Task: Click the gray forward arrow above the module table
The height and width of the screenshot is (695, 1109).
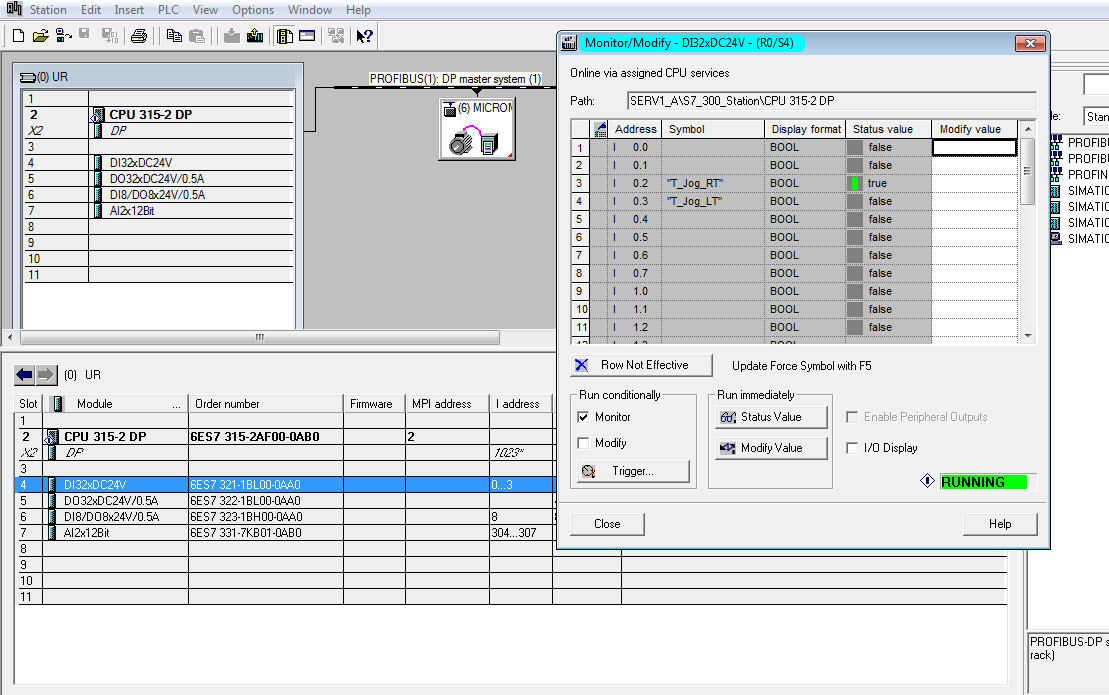Action: (x=46, y=375)
